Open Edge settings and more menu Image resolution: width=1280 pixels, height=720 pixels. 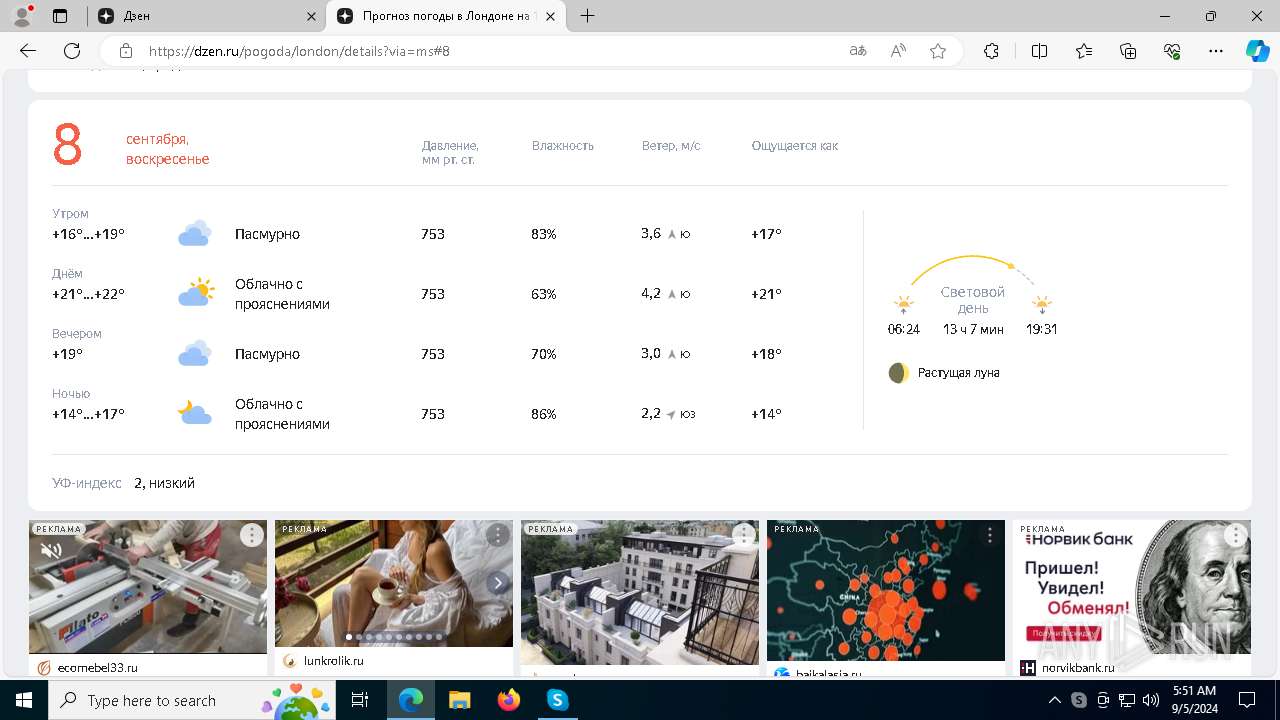tap(1216, 51)
